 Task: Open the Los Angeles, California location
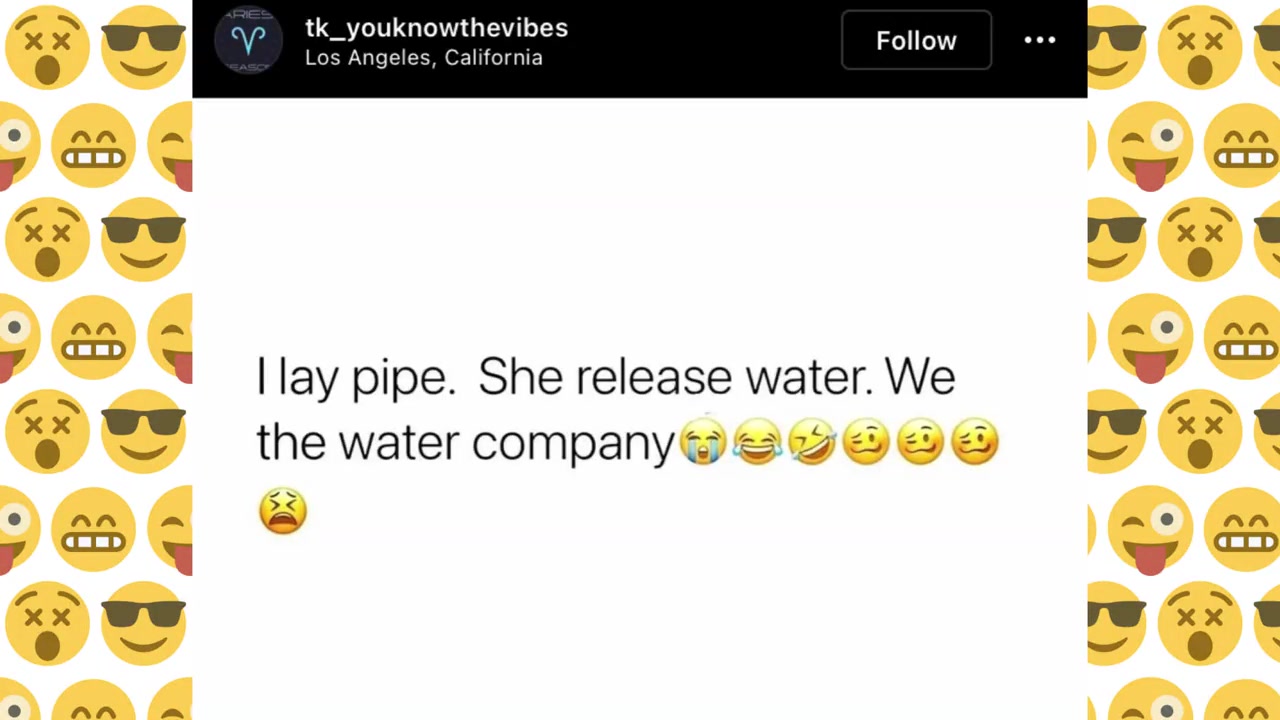pyautogui.click(x=423, y=58)
